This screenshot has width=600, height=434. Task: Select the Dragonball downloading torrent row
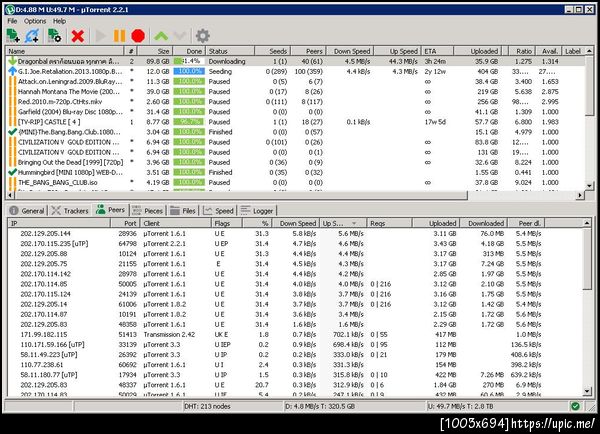295,61
